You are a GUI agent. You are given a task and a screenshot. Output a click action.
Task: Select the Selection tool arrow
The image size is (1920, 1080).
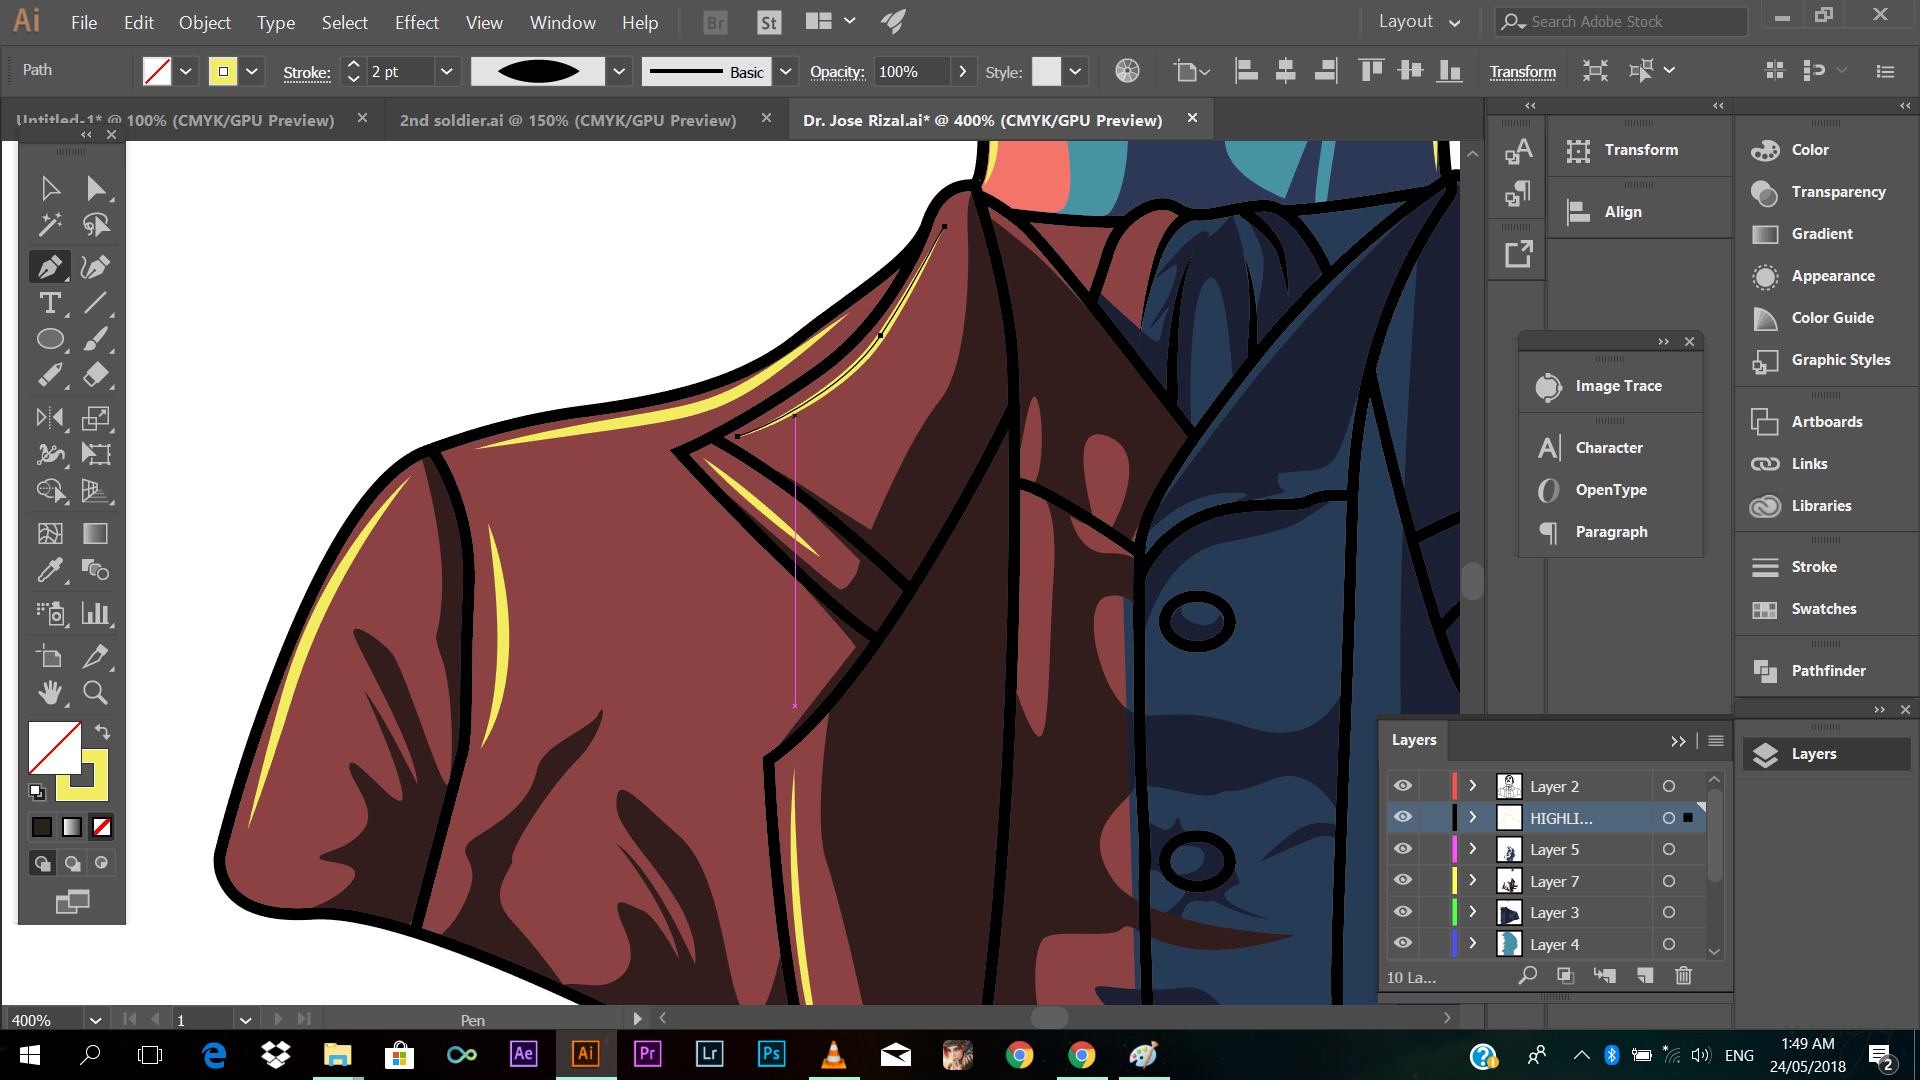pyautogui.click(x=50, y=188)
